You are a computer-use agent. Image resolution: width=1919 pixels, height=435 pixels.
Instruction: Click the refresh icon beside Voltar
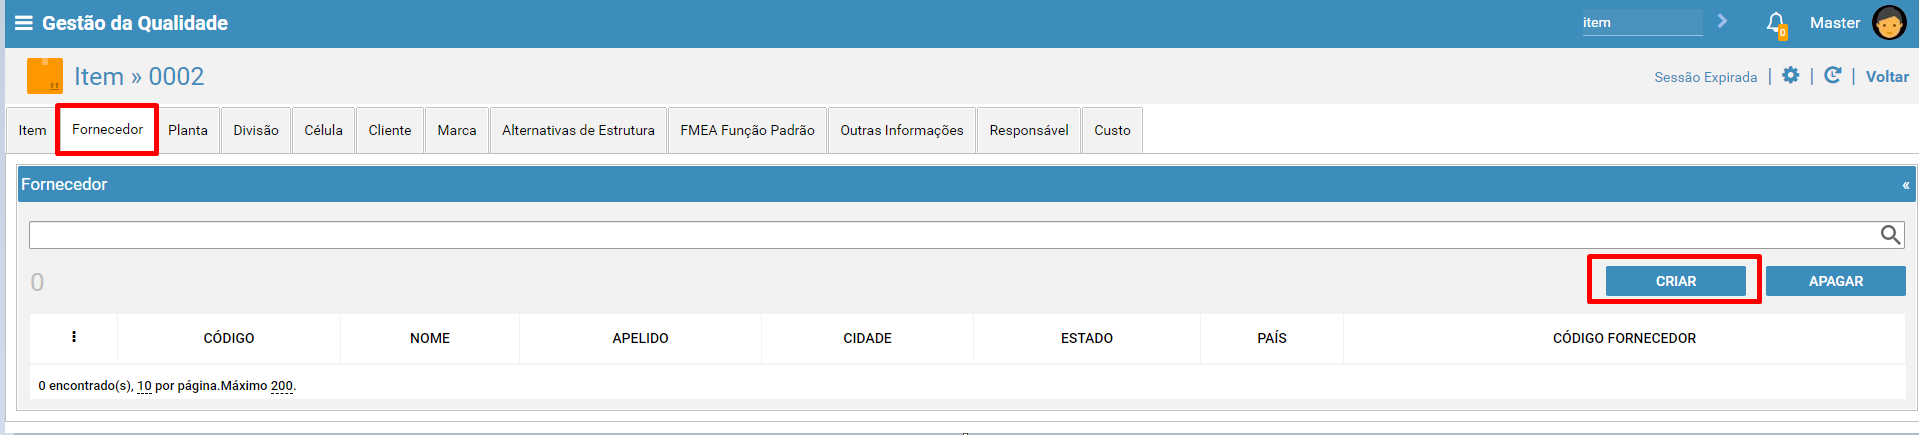(1833, 76)
